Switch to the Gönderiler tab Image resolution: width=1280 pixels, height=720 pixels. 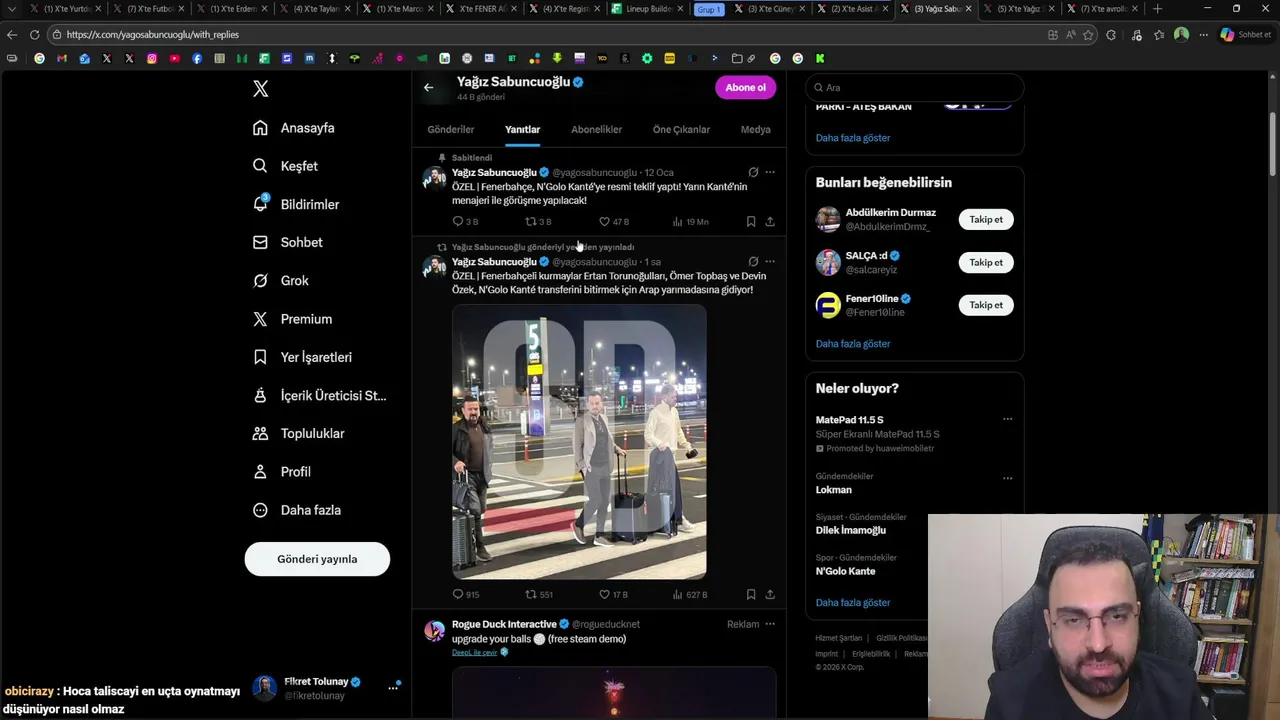coord(451,129)
